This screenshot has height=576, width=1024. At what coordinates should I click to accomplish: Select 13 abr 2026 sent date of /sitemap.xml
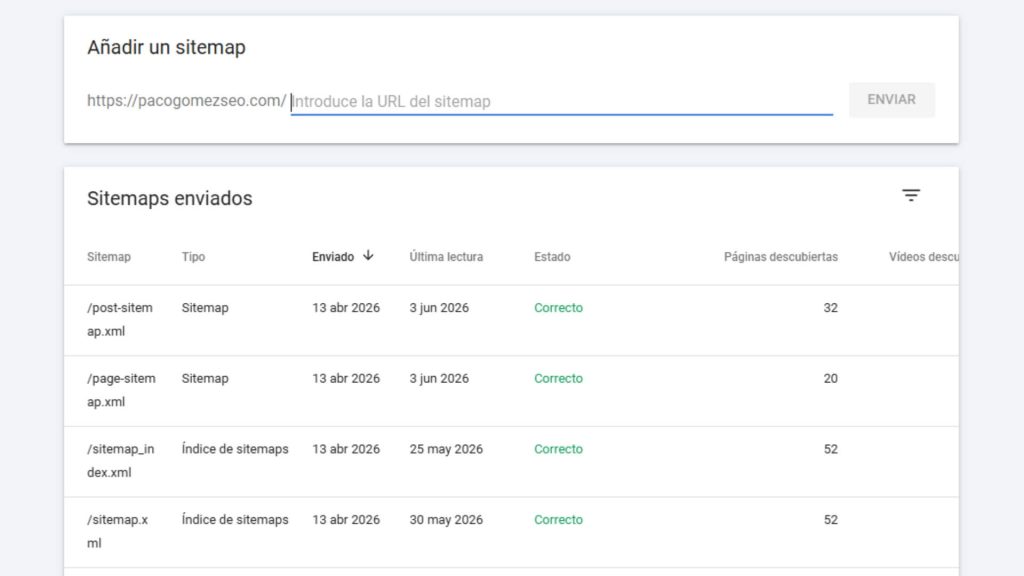click(345, 519)
